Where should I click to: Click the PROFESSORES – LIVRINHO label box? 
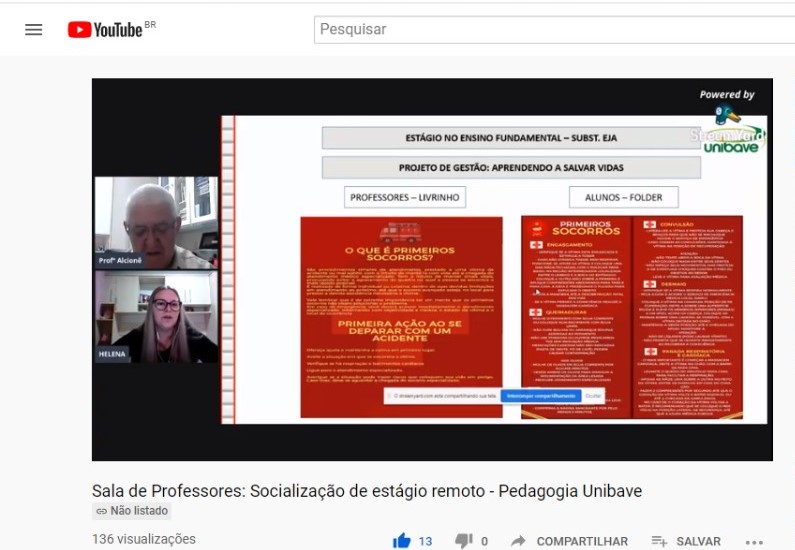click(405, 197)
